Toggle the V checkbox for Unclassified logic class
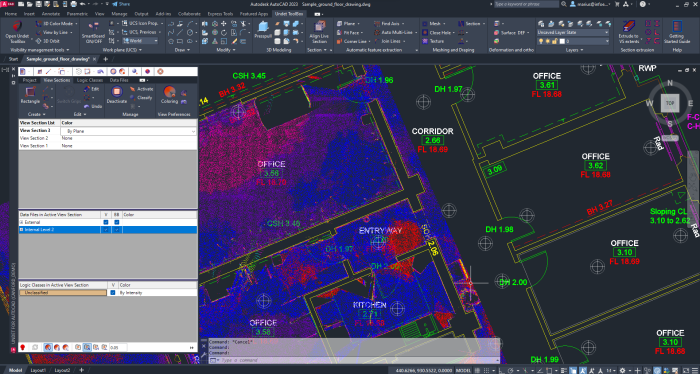Screen dimensions: 700x374 pyautogui.click(x=113, y=292)
